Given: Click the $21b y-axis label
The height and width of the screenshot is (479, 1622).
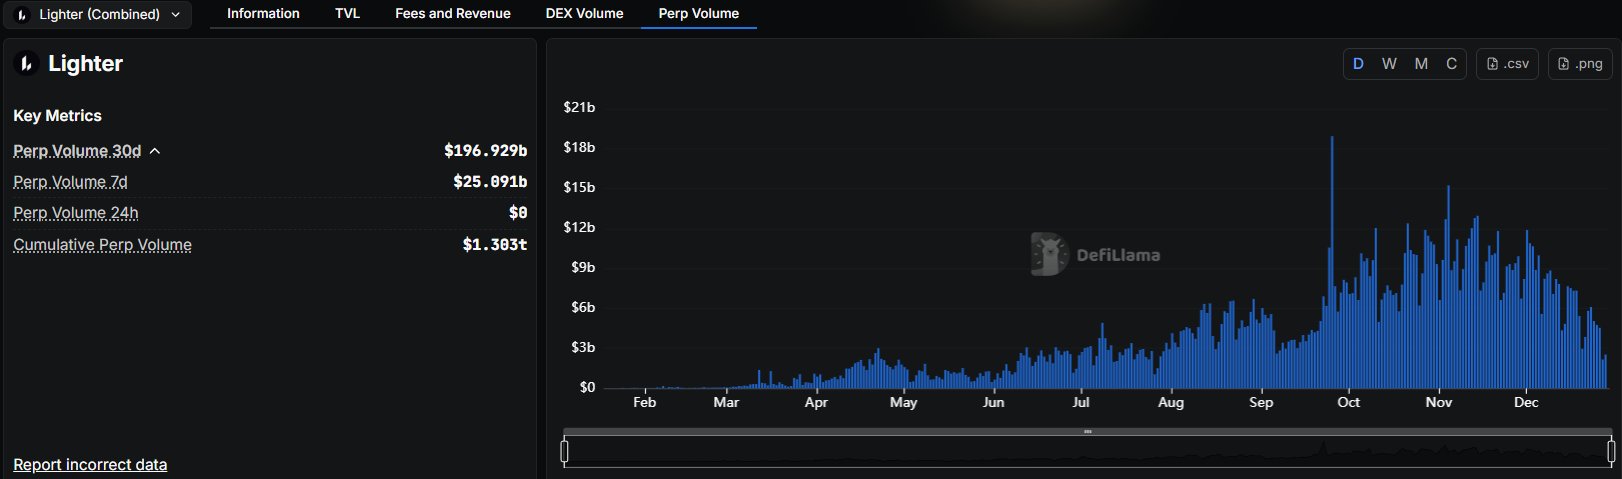Looking at the screenshot, I should tap(579, 107).
